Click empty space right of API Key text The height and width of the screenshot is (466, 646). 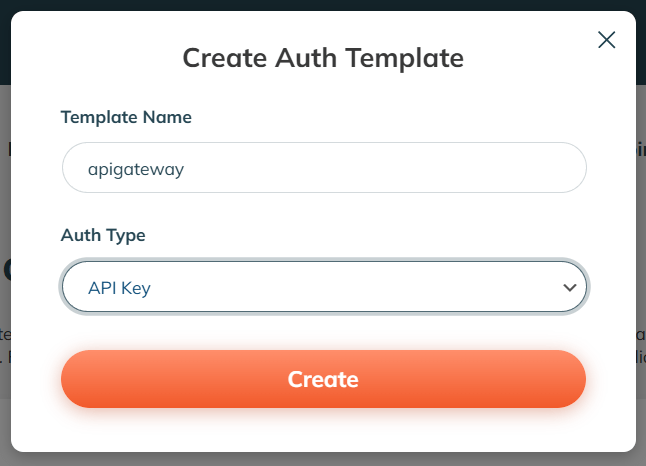point(354,287)
